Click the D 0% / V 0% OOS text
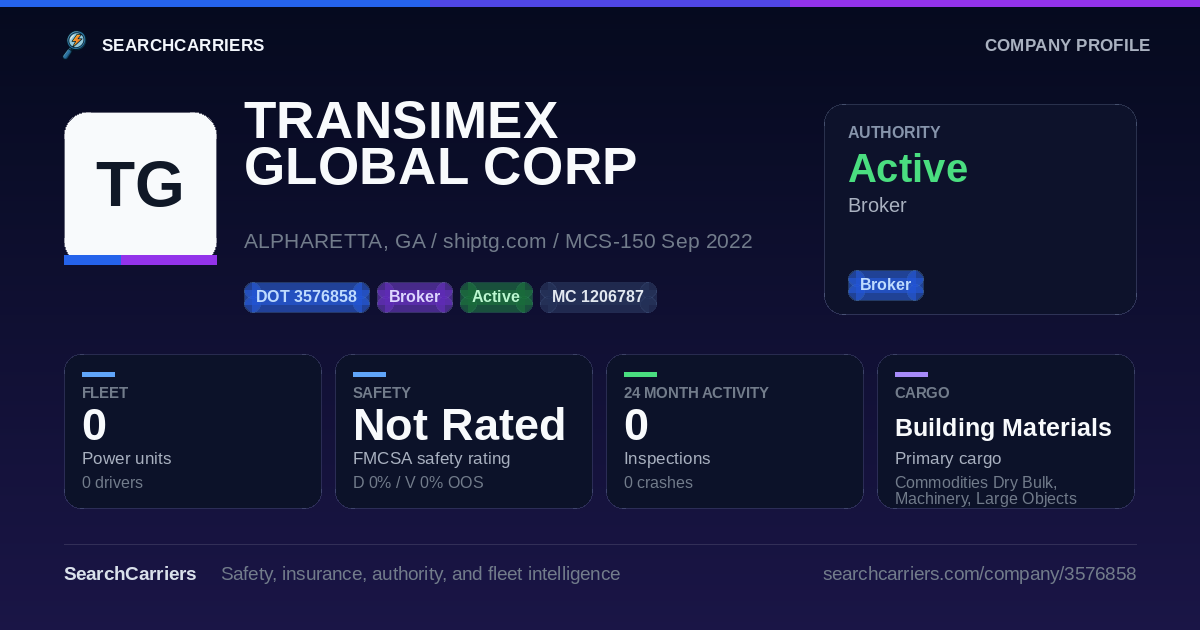This screenshot has height=630, width=1200. [418, 483]
